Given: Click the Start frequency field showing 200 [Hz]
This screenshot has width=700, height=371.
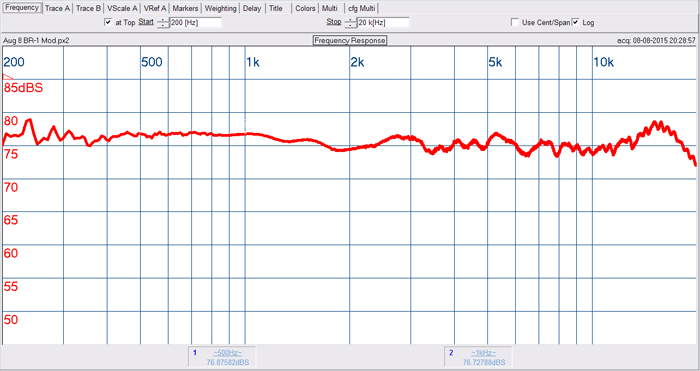Looking at the screenshot, I should click(196, 22).
